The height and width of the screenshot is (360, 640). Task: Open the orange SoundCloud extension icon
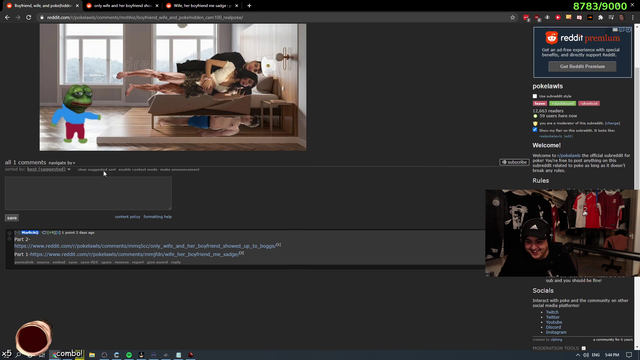point(590,18)
